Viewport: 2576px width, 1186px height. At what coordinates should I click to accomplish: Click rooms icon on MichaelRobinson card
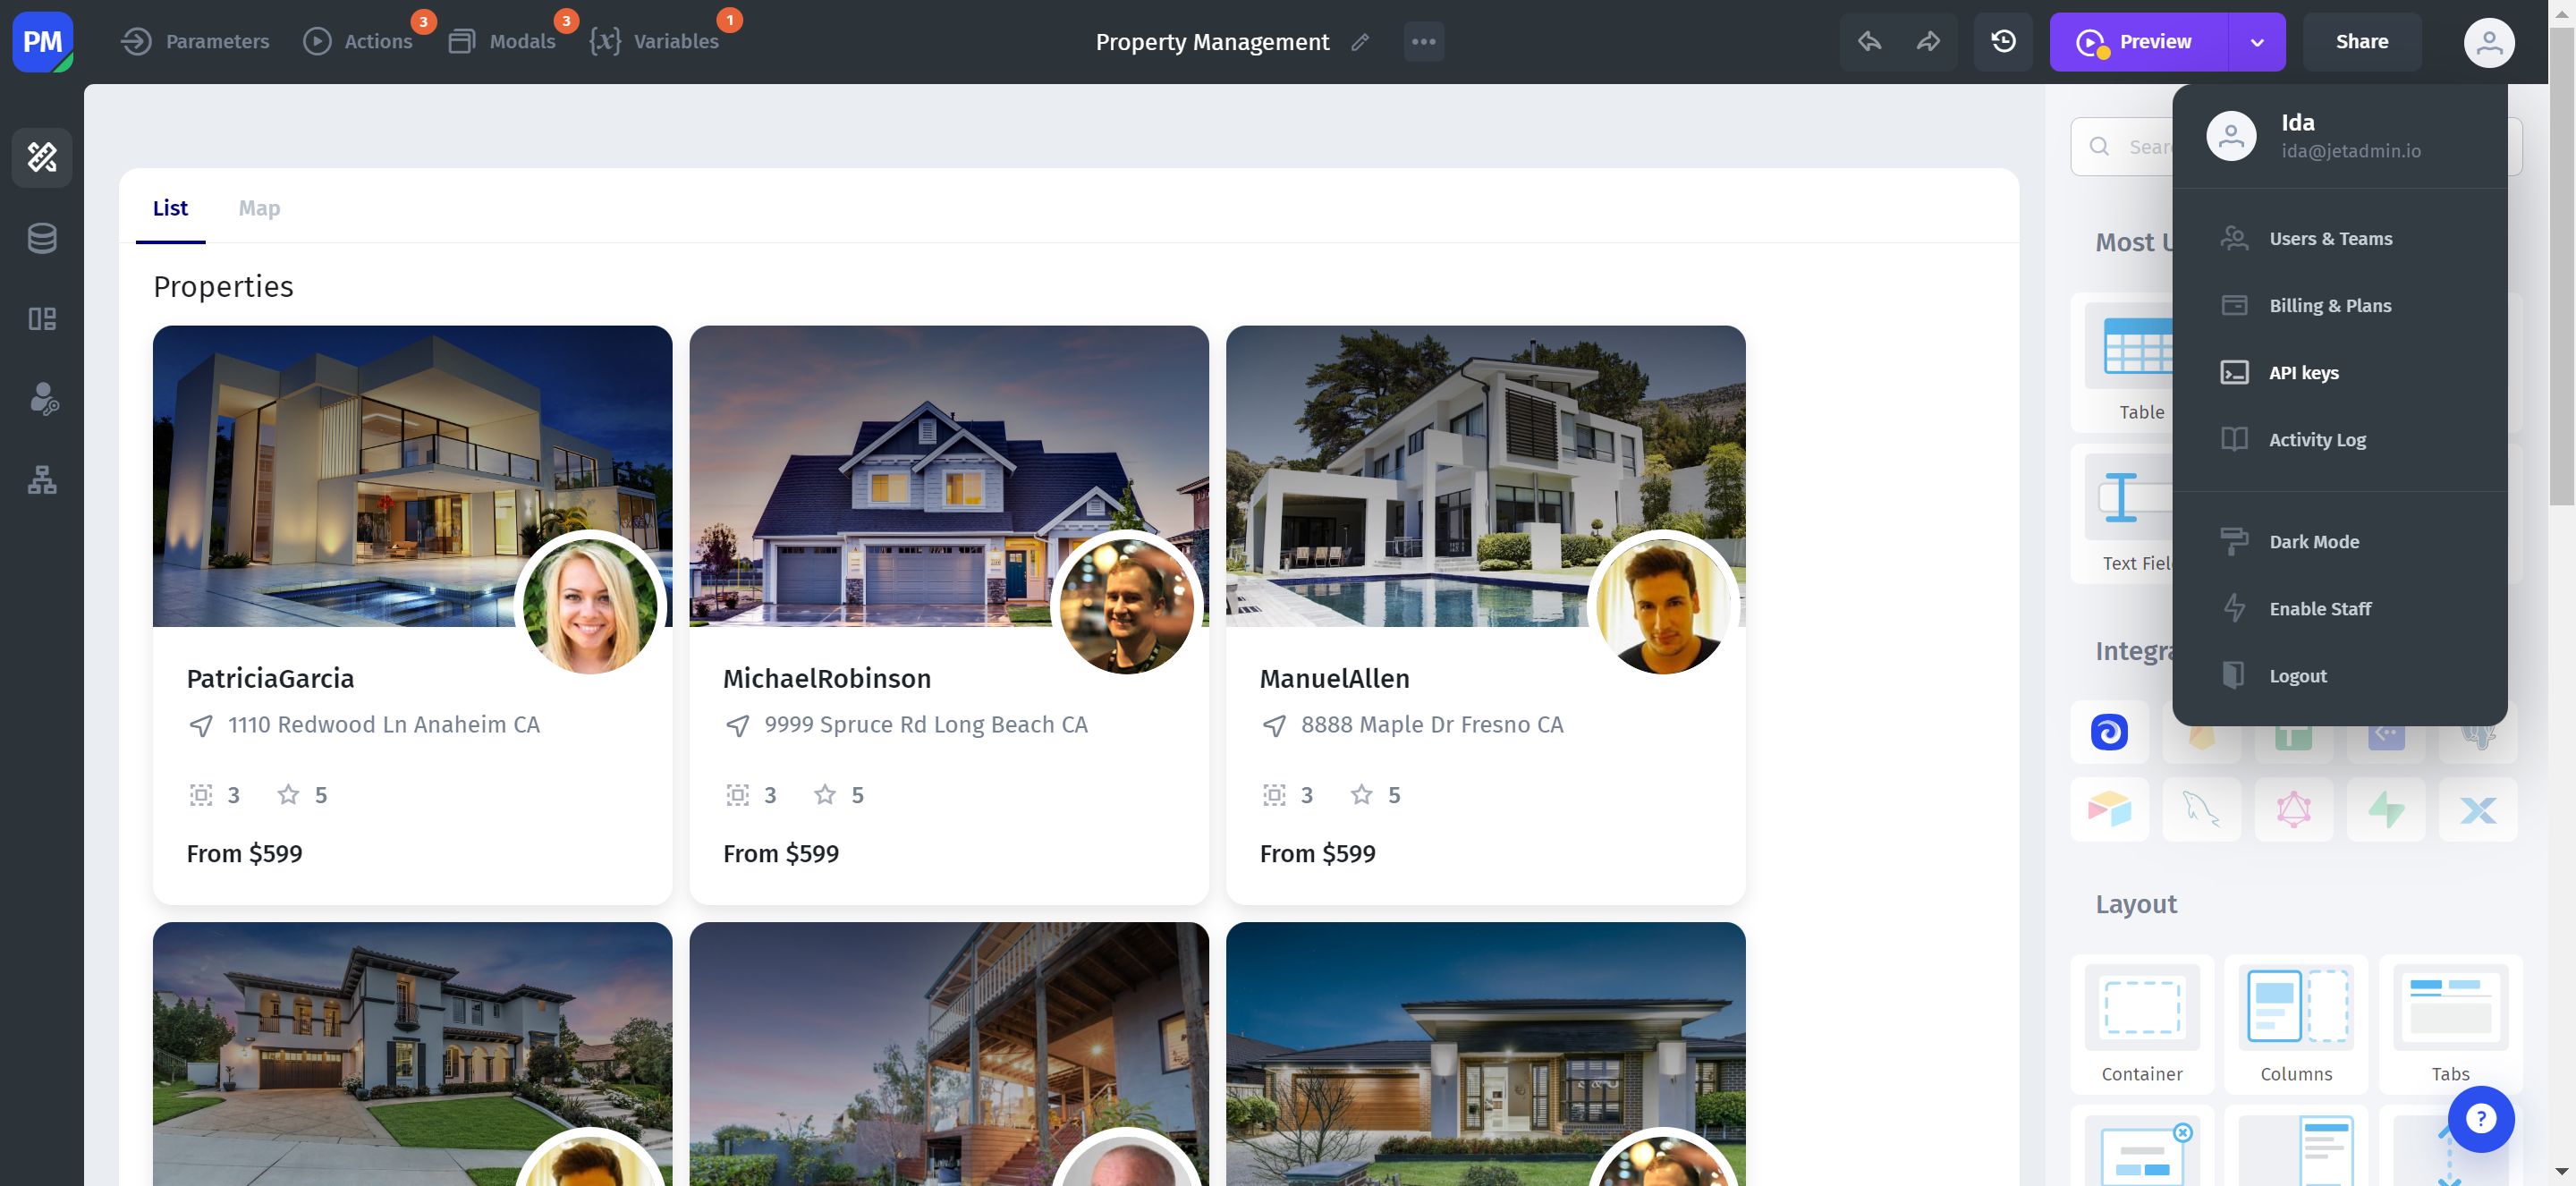[737, 794]
